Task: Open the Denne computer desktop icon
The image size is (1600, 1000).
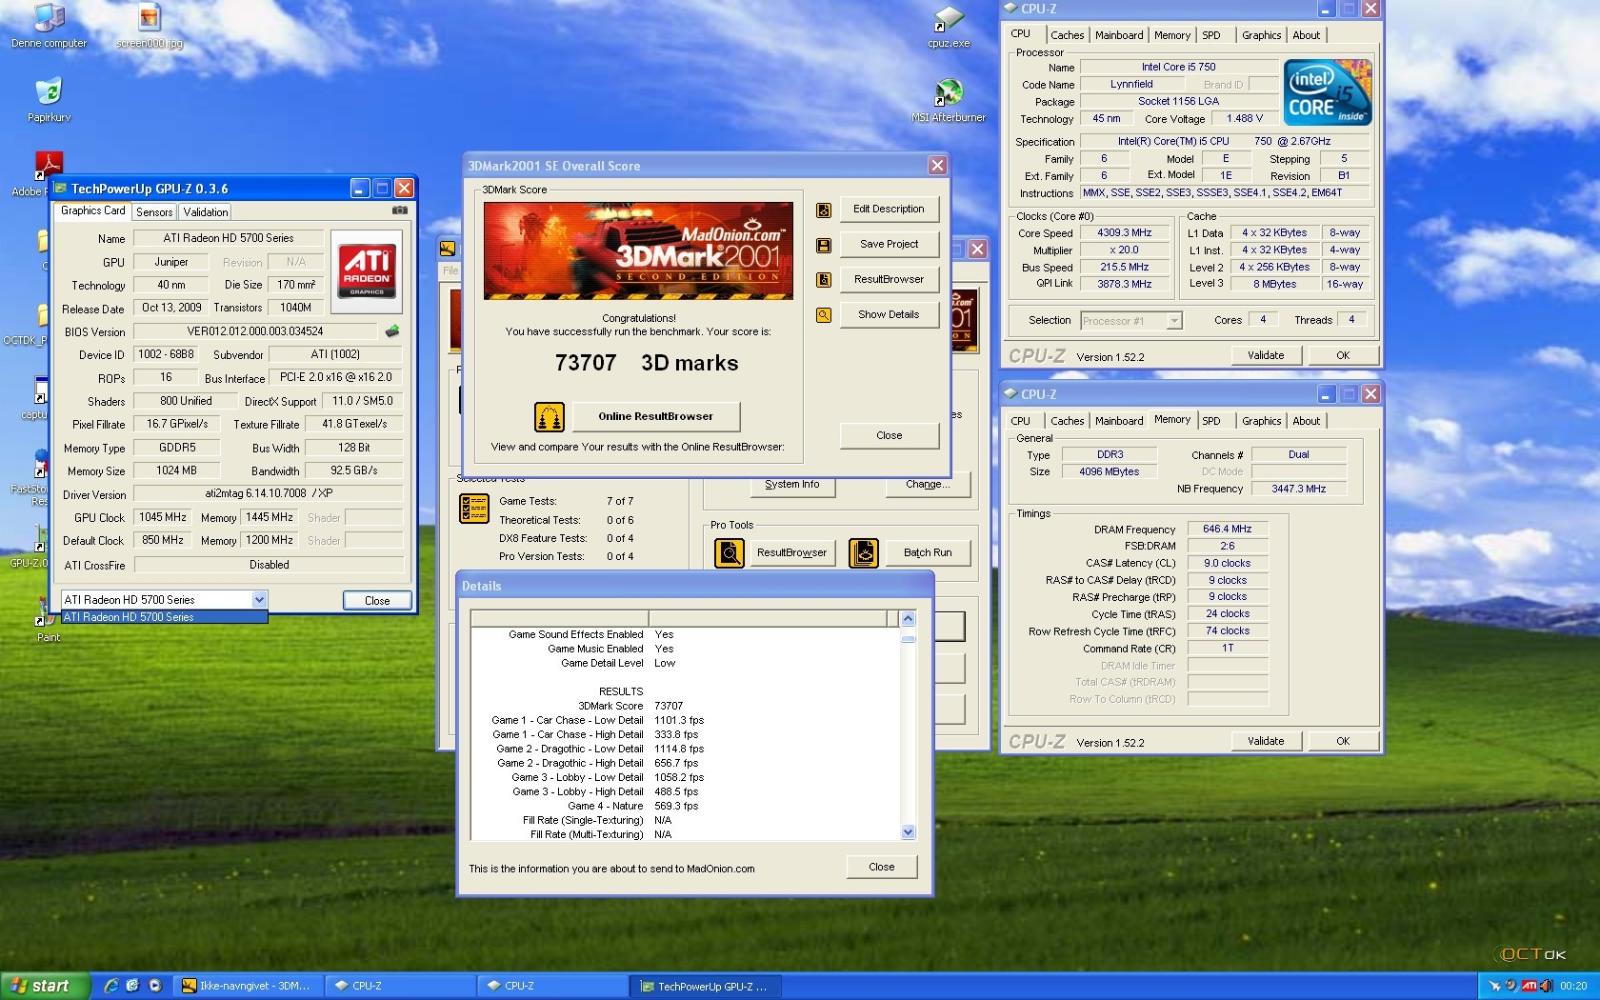Action: point(48,27)
